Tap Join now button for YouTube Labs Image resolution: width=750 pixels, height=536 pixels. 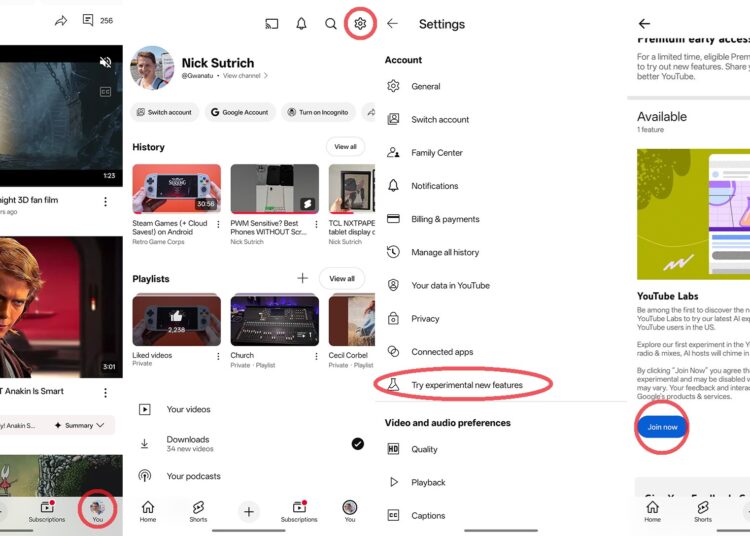tap(662, 427)
